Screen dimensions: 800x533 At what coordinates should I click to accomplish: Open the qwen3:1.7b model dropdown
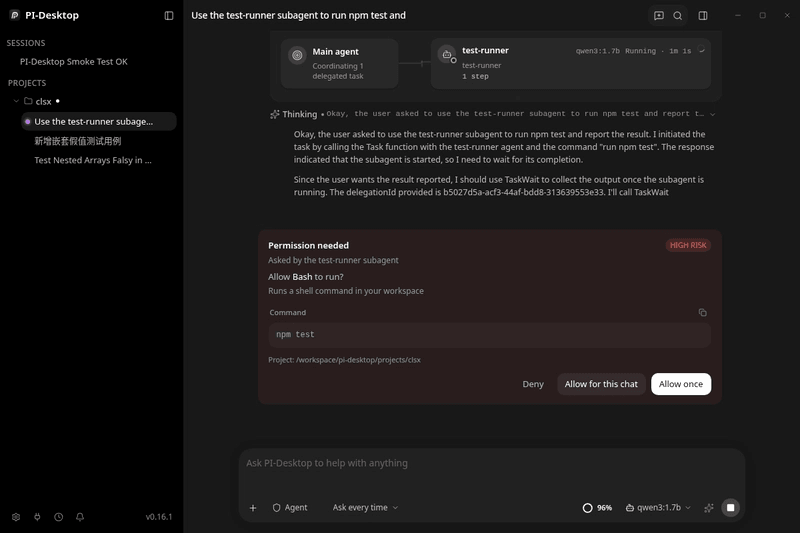[x=658, y=507]
